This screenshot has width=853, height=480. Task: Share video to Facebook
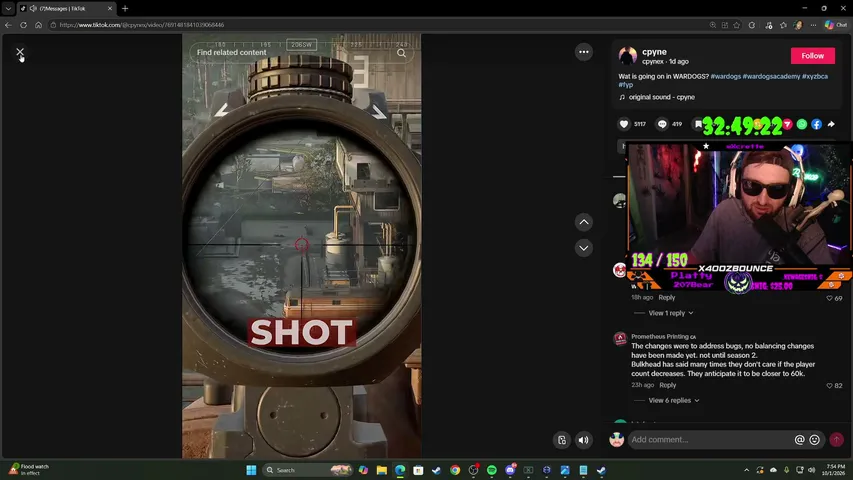point(817,124)
